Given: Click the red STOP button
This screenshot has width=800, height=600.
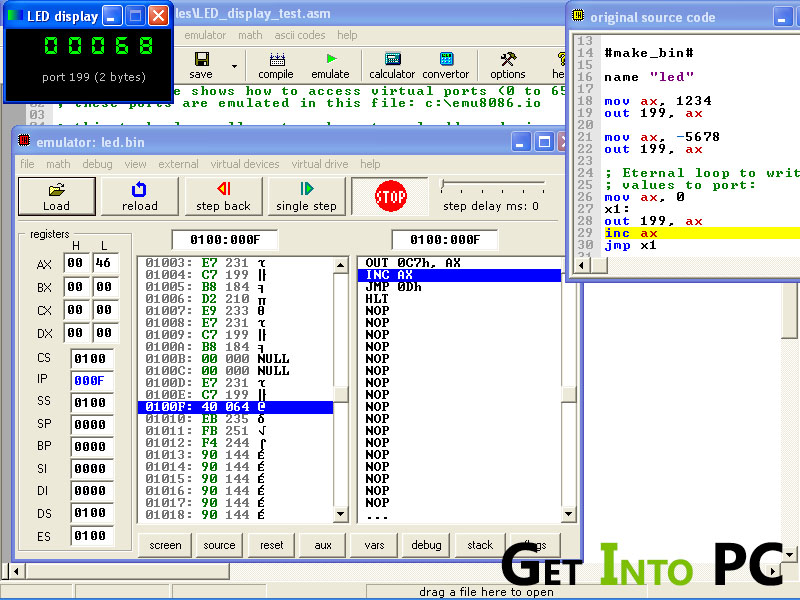Looking at the screenshot, I should pyautogui.click(x=390, y=196).
